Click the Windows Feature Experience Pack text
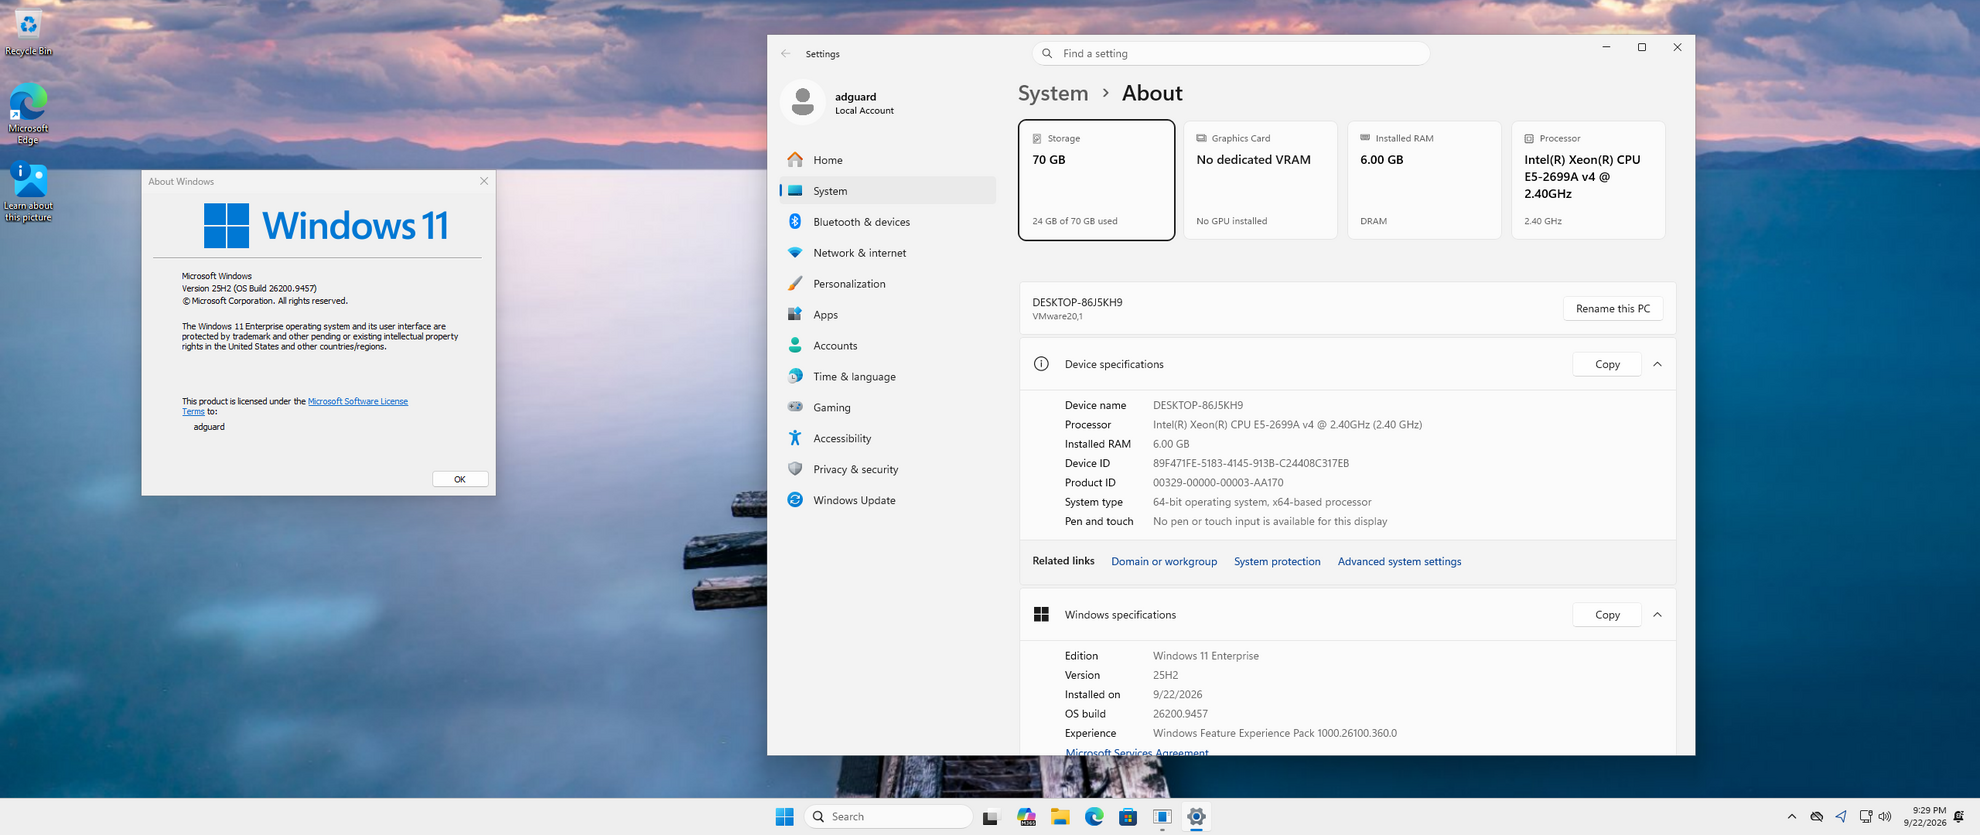 1275,734
